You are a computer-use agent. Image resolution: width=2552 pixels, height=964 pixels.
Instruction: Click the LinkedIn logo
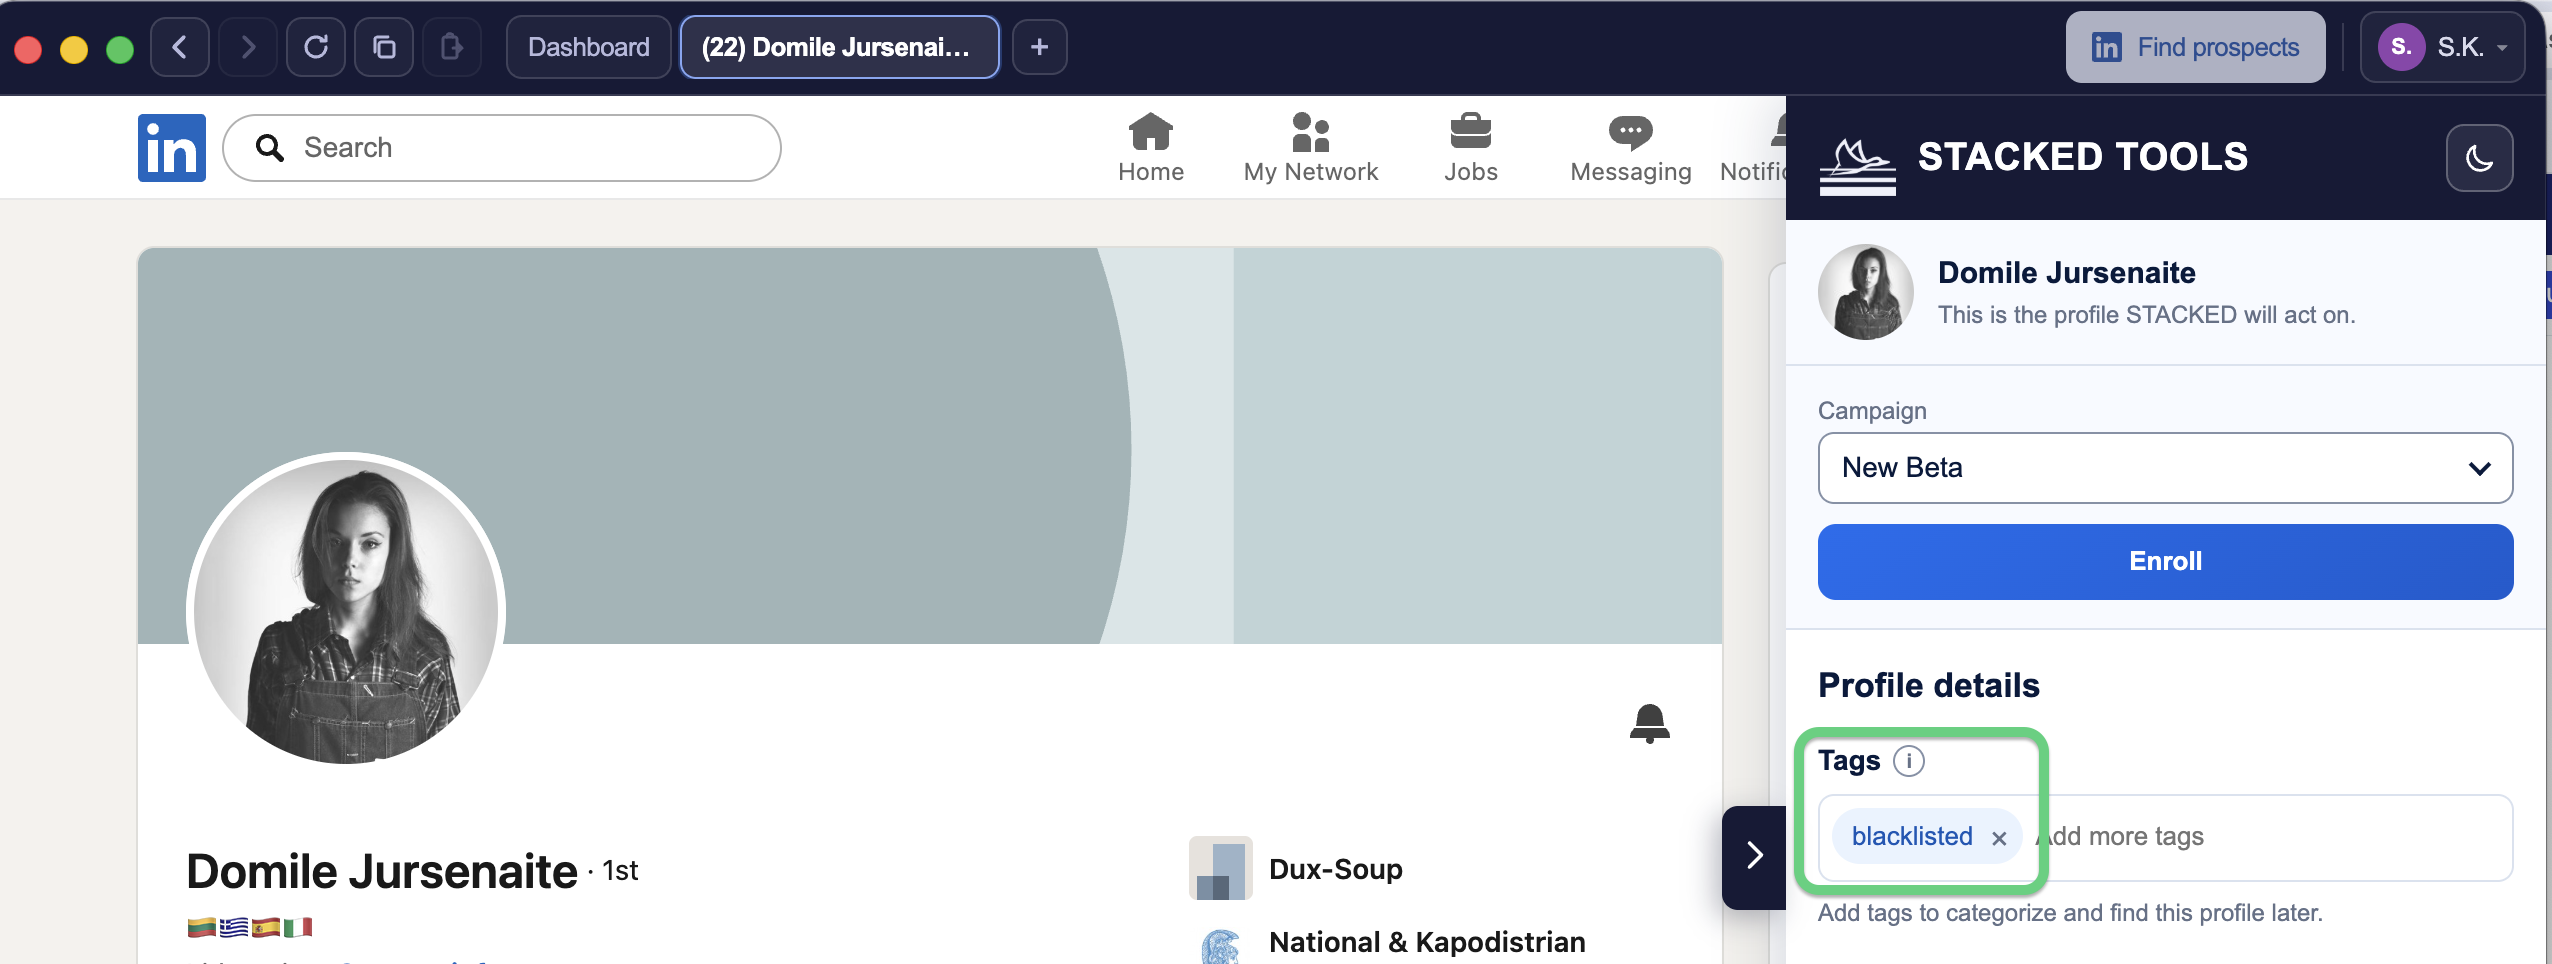tap(172, 148)
